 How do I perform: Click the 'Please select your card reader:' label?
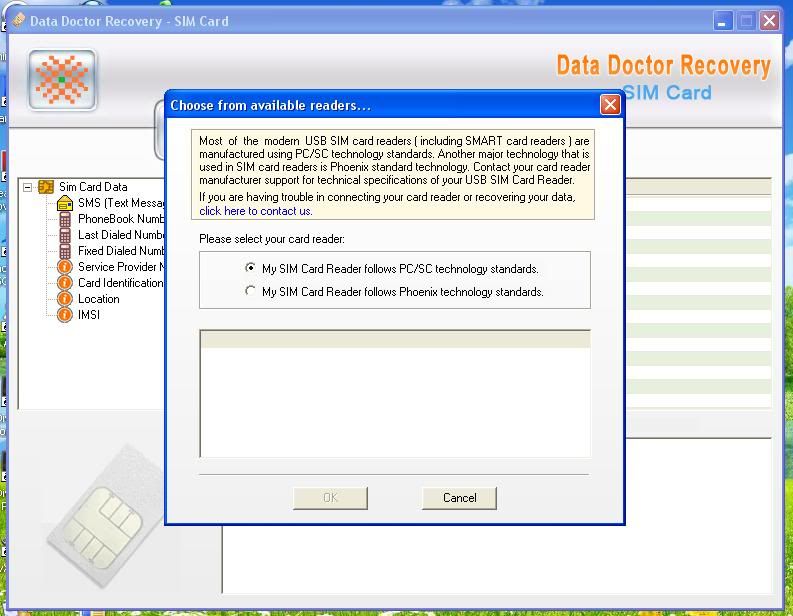[x=272, y=239]
